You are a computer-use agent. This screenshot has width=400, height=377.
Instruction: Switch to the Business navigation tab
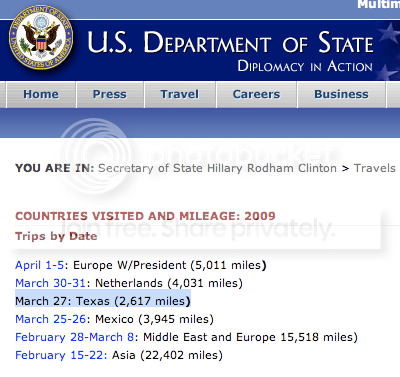coord(341,94)
